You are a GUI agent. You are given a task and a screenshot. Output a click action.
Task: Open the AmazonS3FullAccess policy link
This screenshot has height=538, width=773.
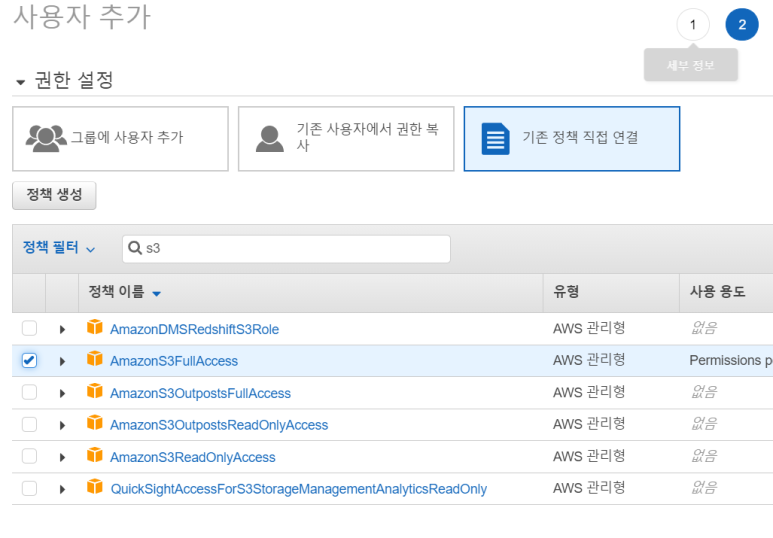pos(174,361)
